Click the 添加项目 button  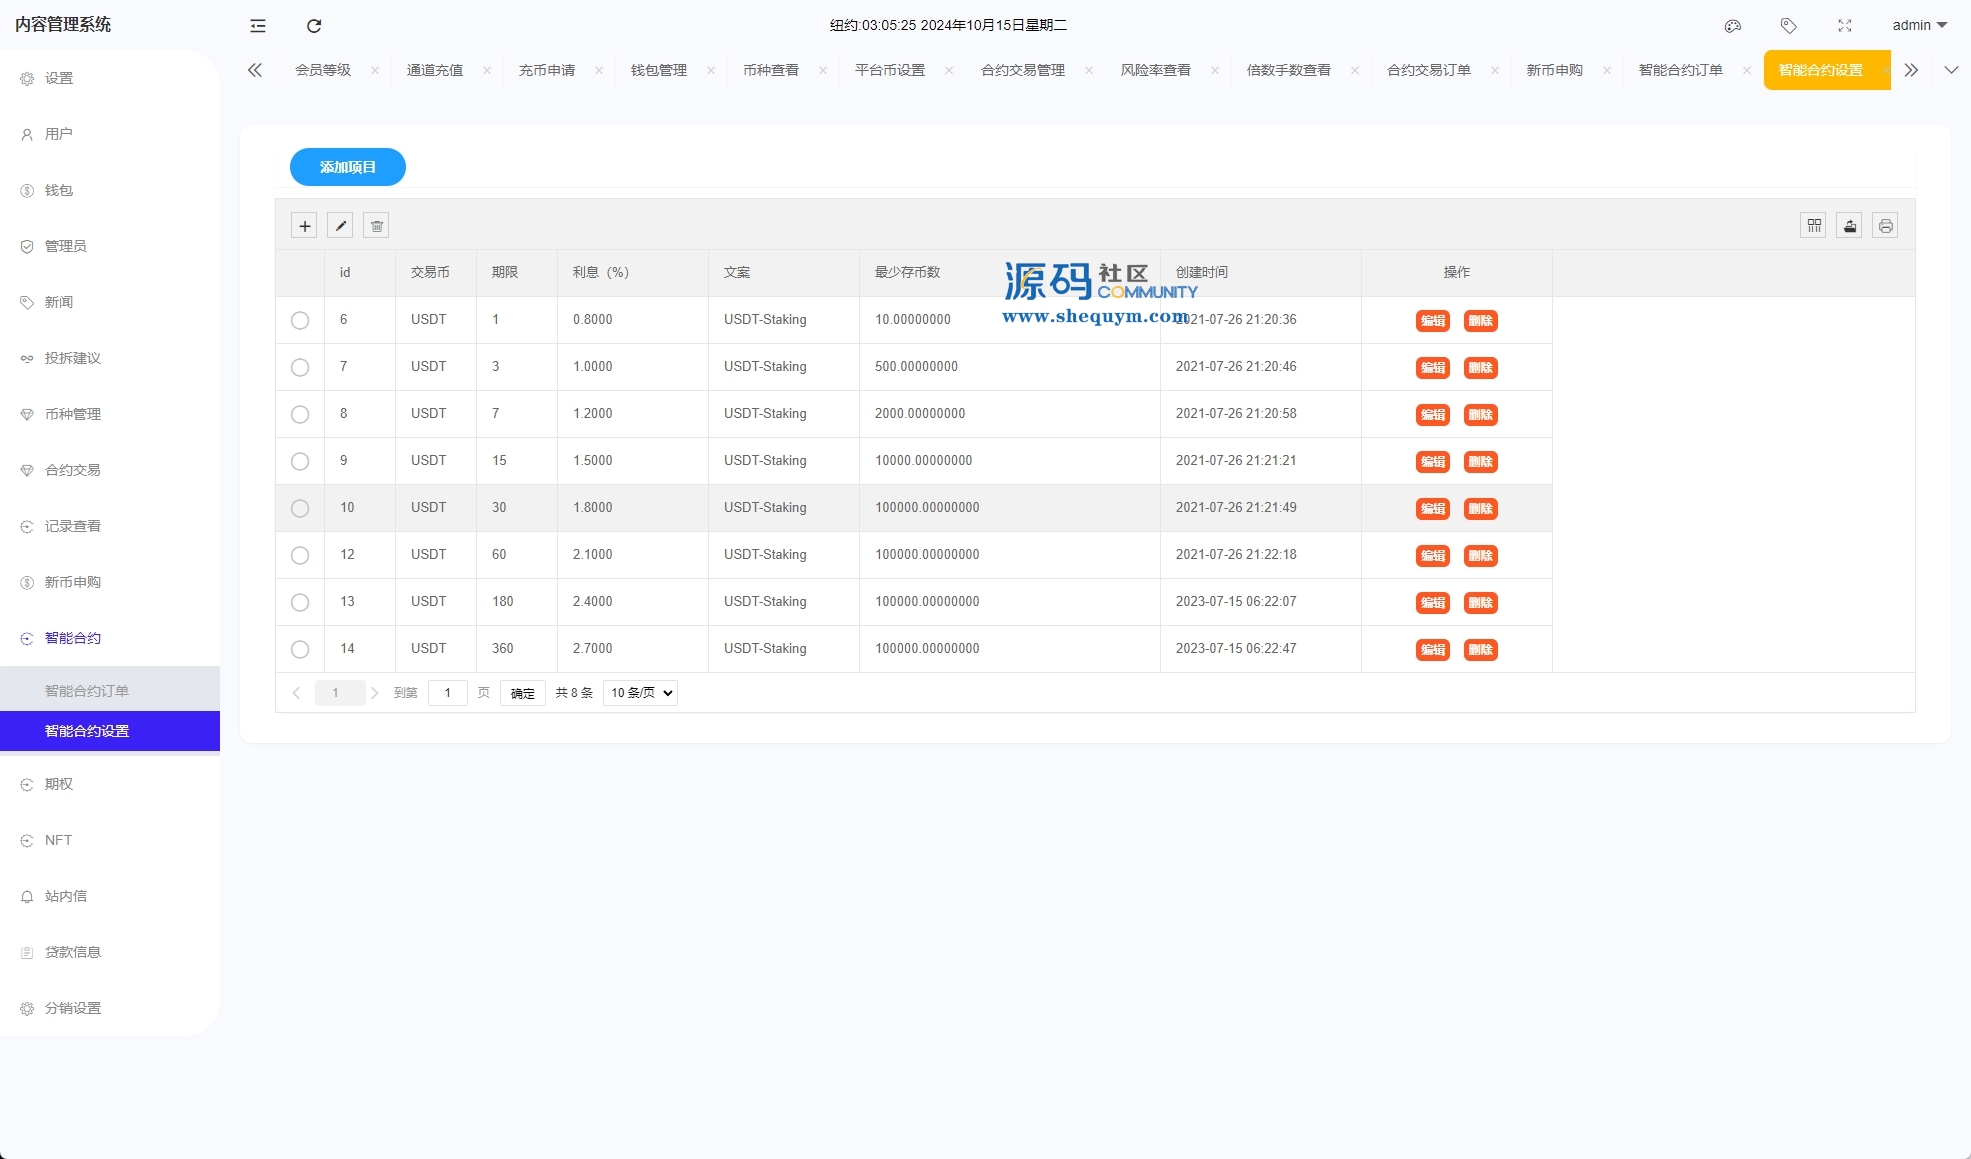(348, 167)
